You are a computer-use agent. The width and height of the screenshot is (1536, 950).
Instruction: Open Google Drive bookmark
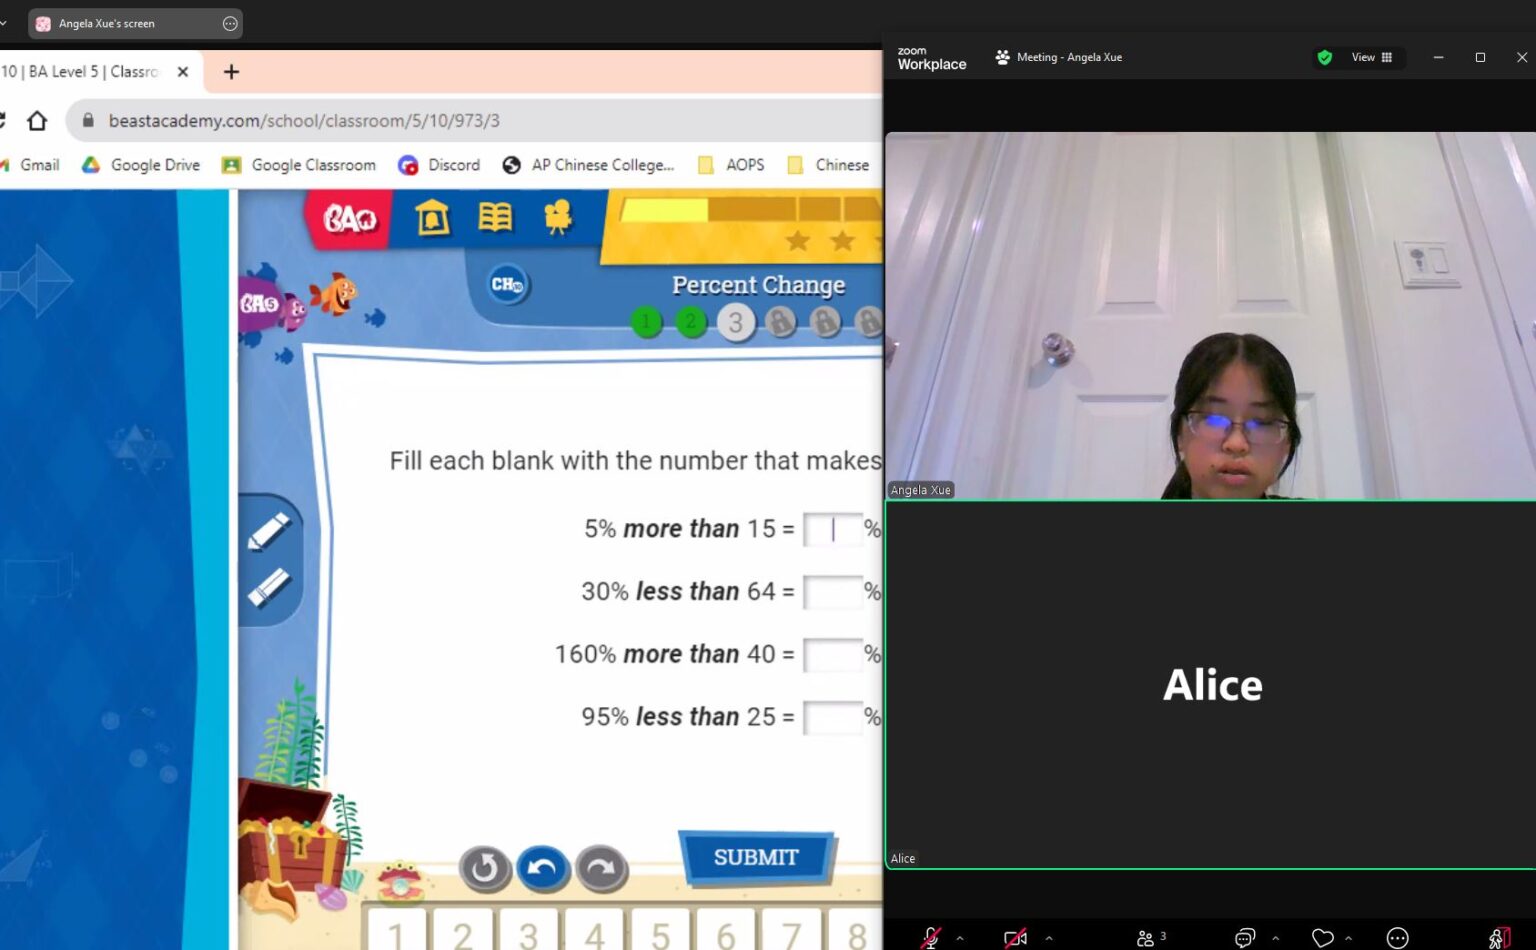coord(141,165)
